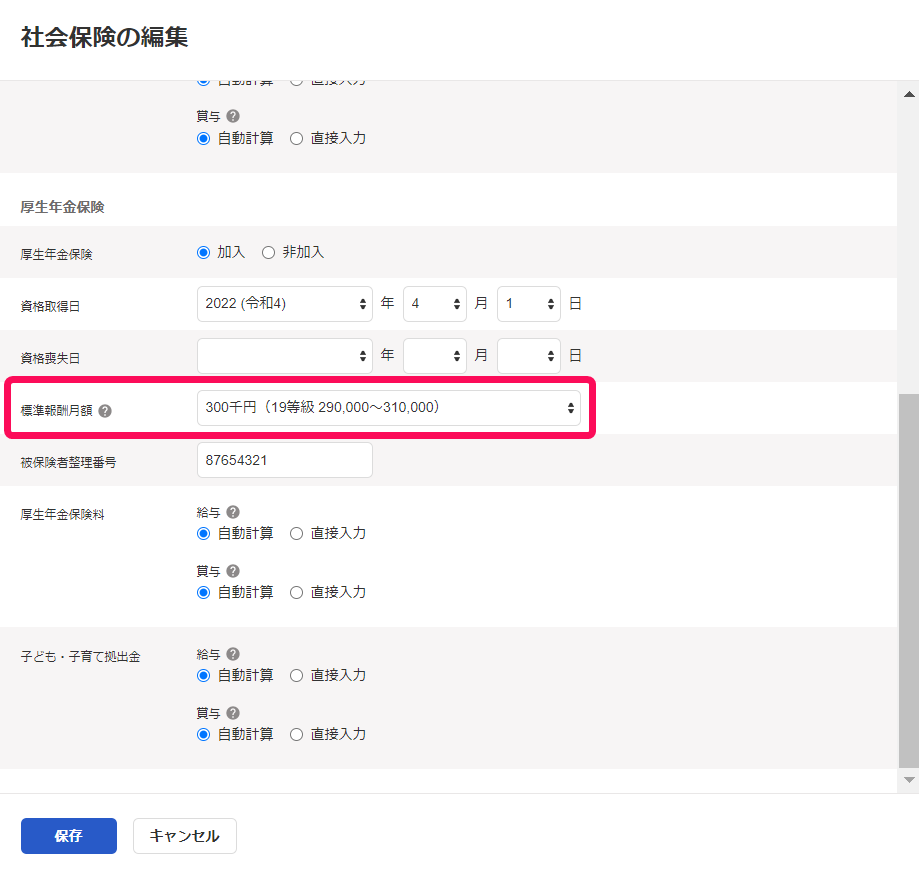The image size is (919, 875).
Task: Click 被保険者整理番号 field 87654321
Action: click(x=285, y=460)
